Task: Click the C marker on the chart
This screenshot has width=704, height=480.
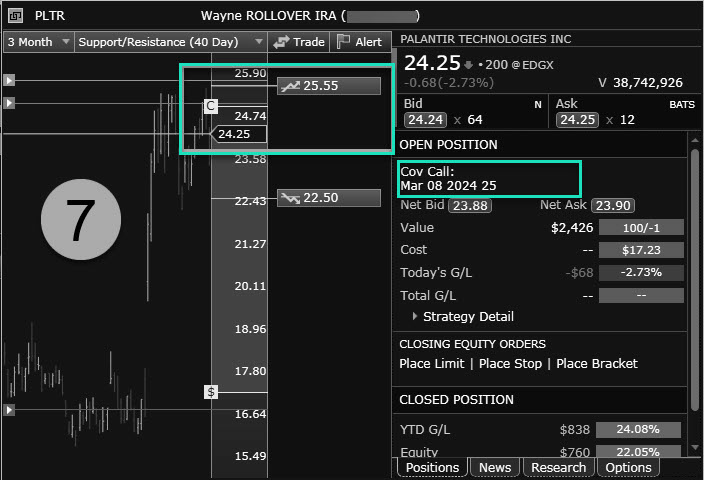Action: [210, 105]
